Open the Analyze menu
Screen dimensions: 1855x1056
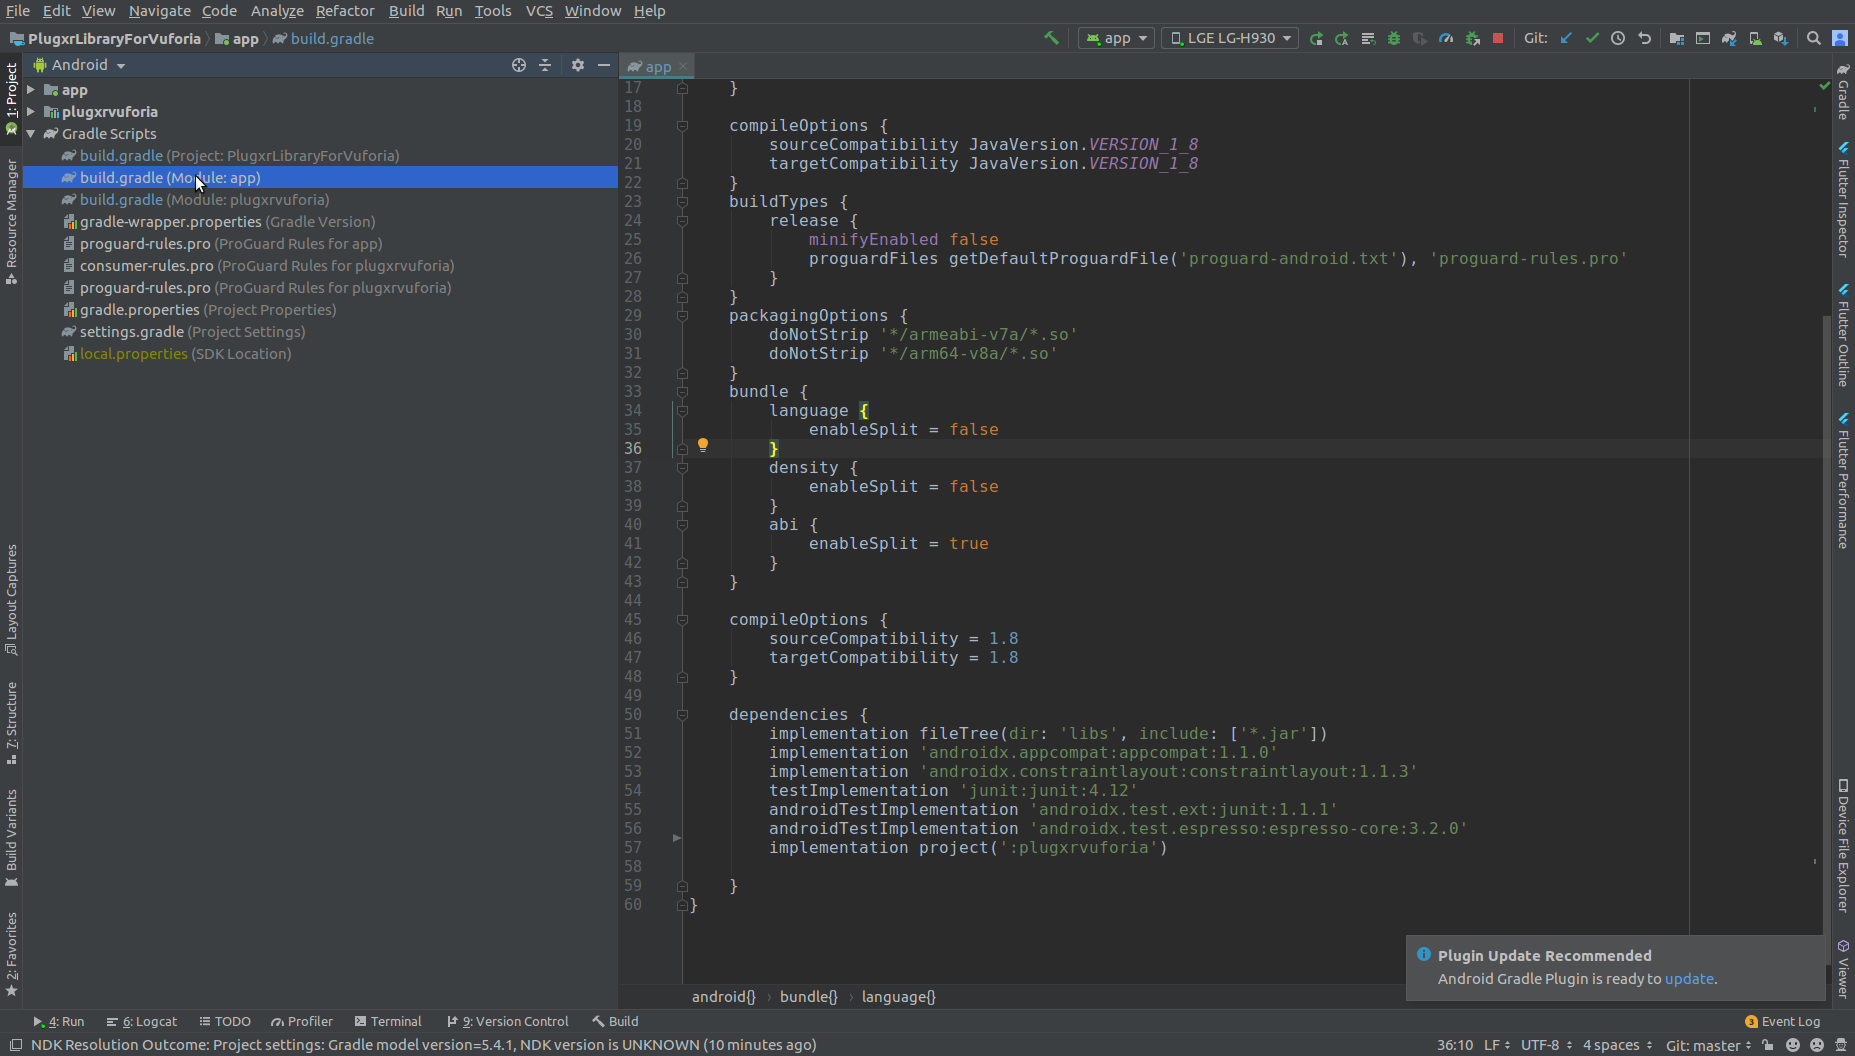click(277, 11)
